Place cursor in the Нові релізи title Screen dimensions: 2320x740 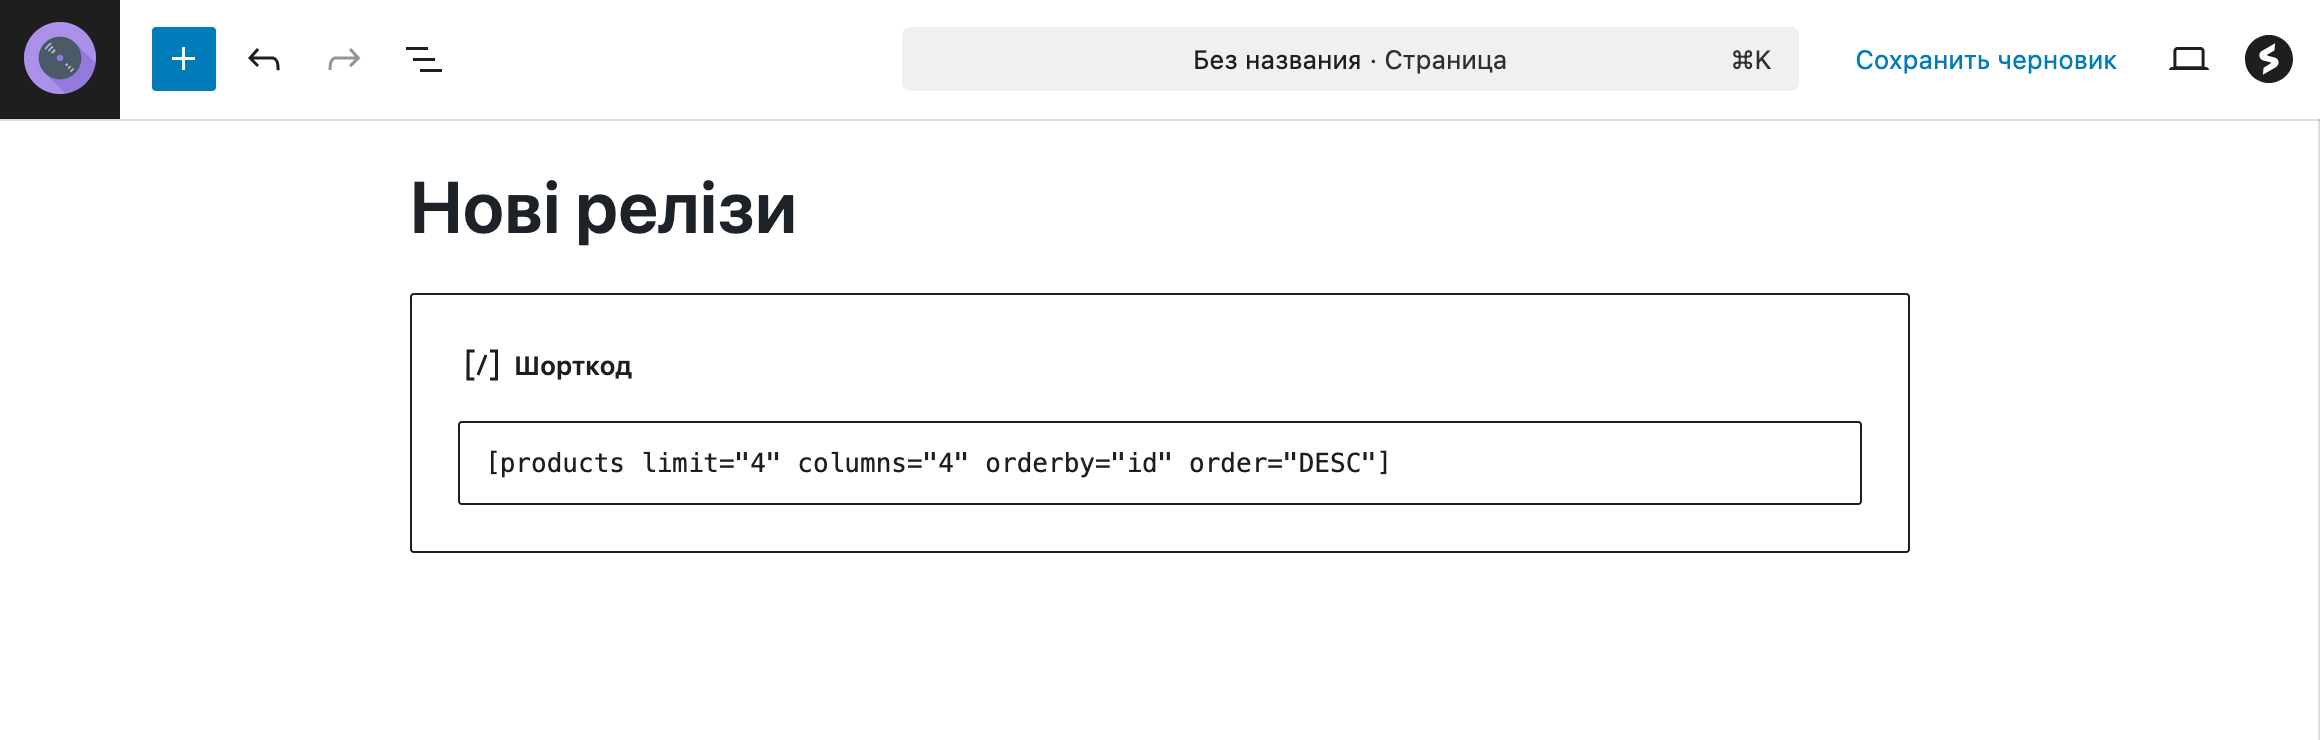602,208
